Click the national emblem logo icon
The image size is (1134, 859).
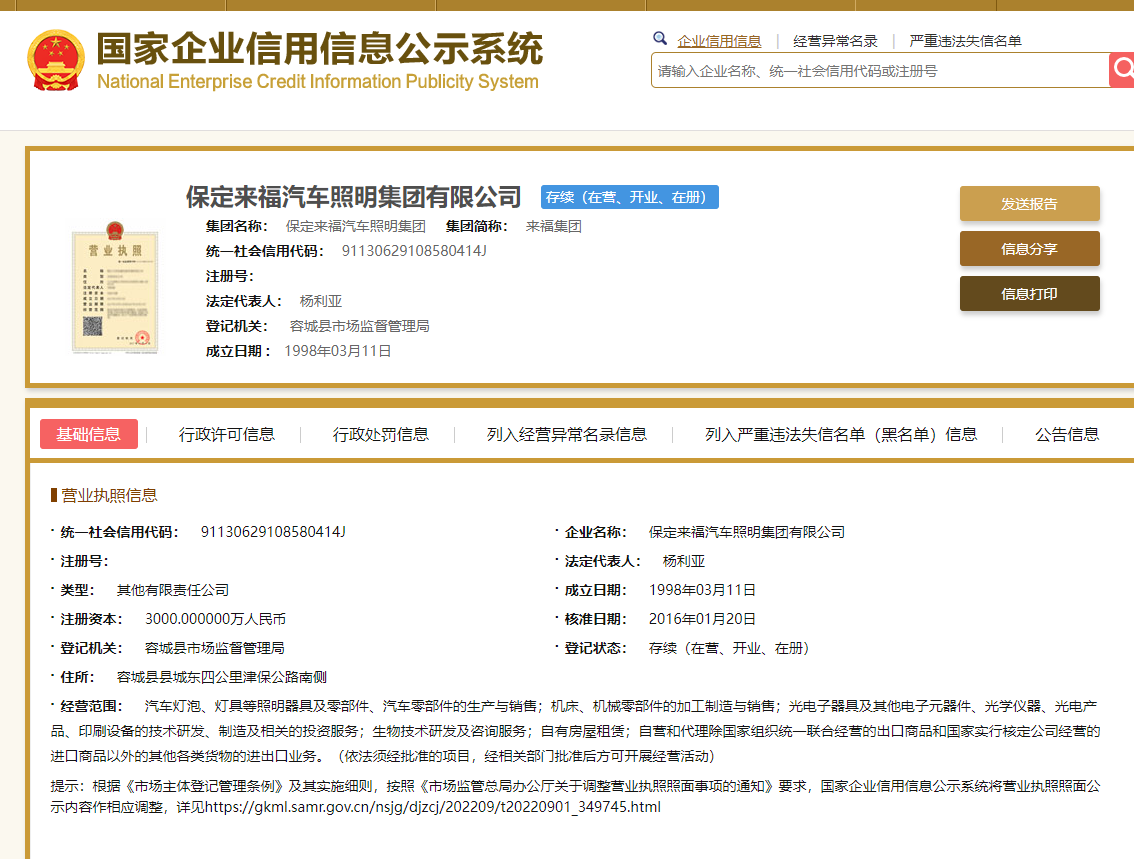56,60
